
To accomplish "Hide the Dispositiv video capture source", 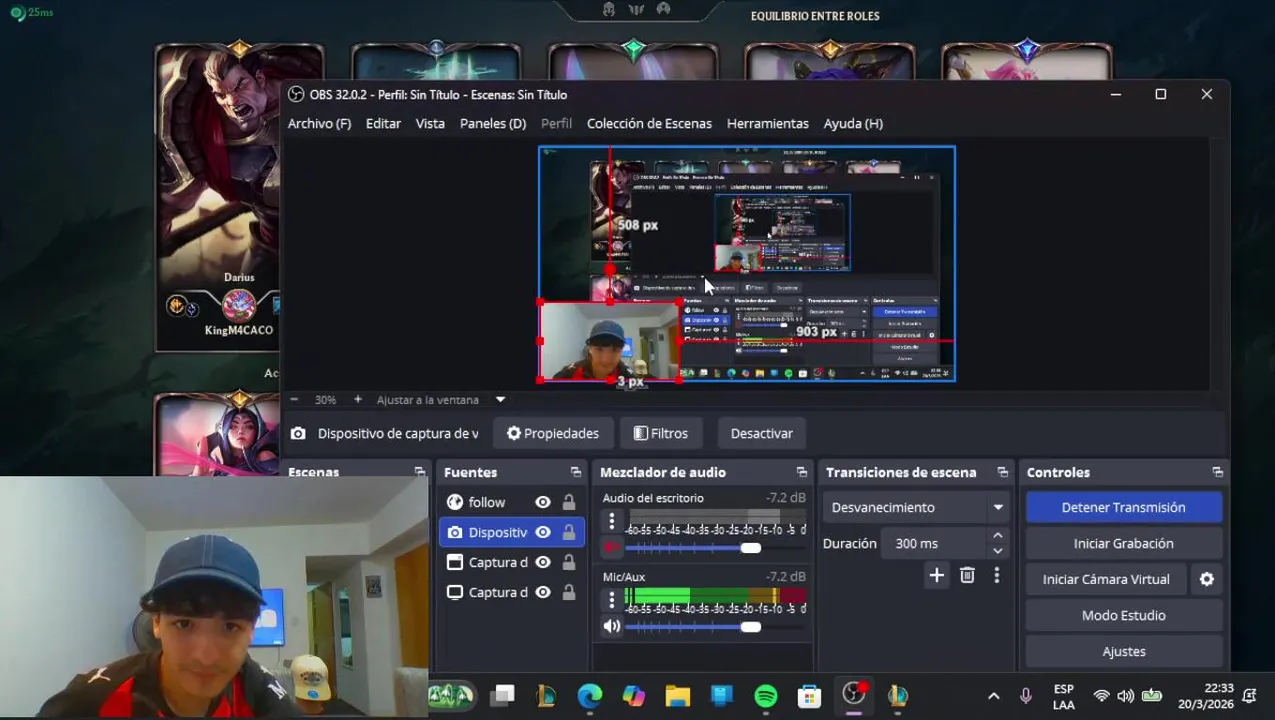I will (543, 532).
